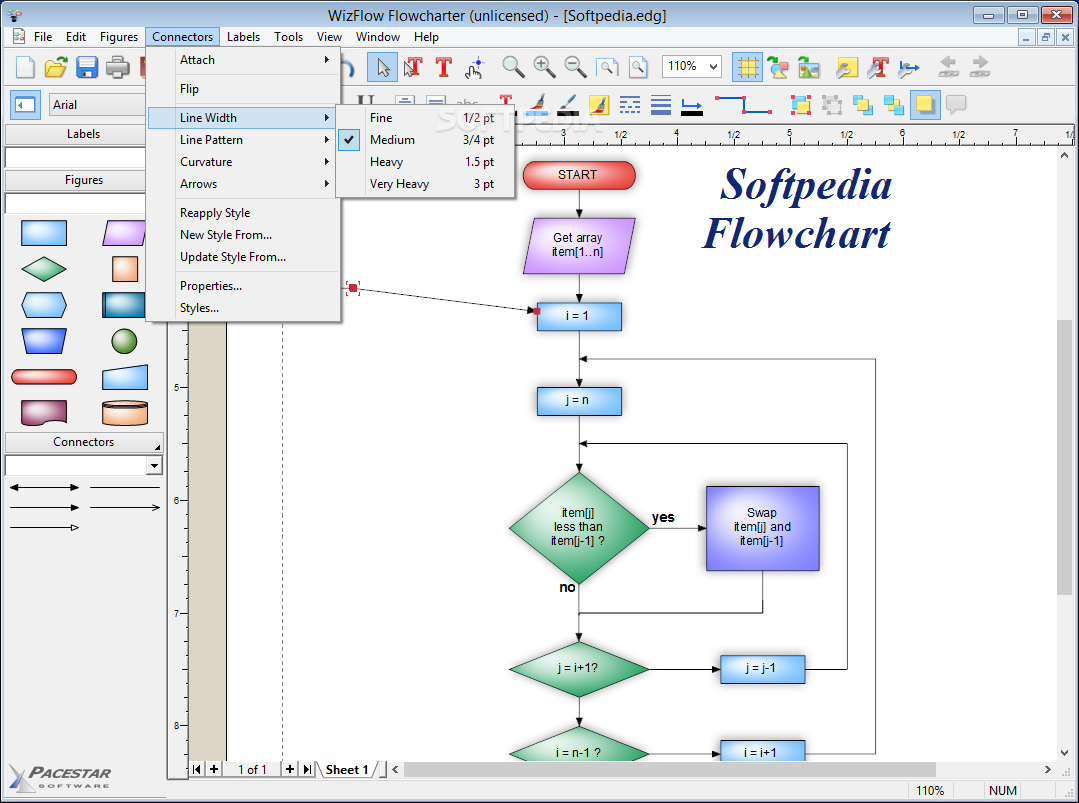The image size is (1079, 803).
Task: Click the New document icon
Action: click(x=25, y=67)
